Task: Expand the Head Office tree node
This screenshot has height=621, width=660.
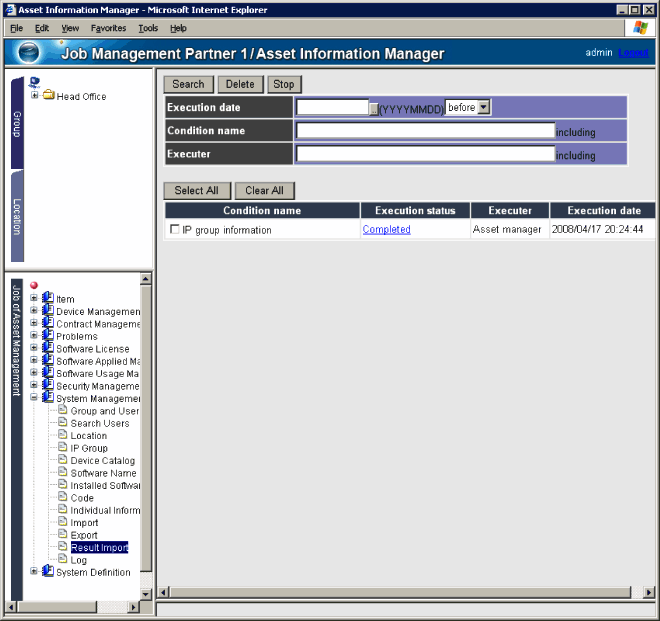Action: (x=34, y=96)
